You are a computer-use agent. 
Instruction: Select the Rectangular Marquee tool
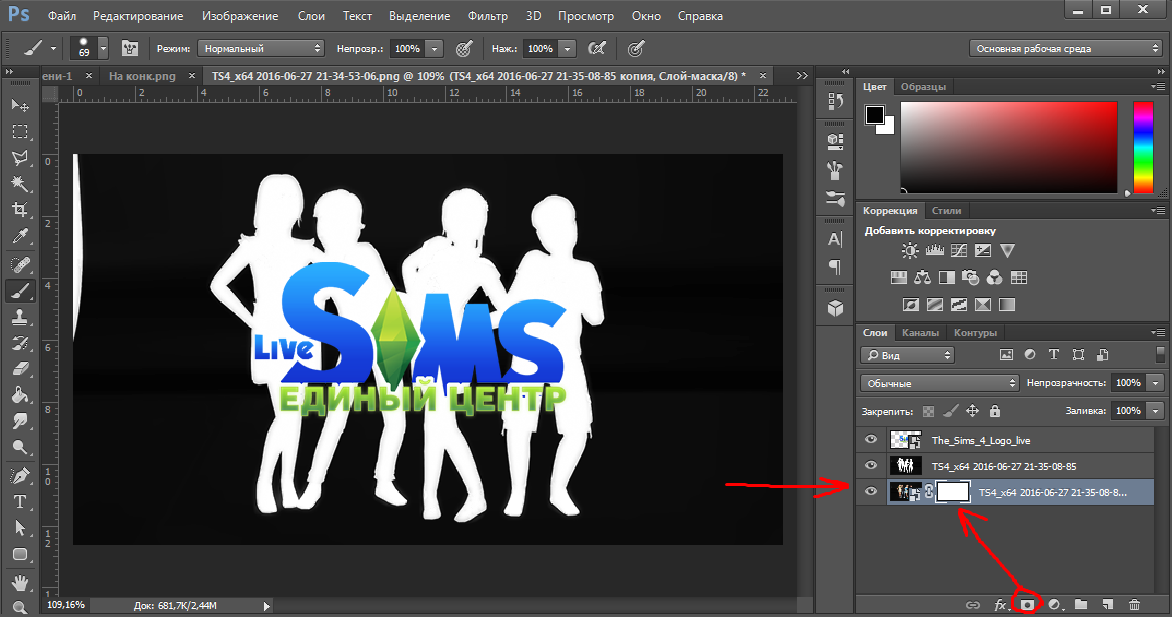point(20,132)
